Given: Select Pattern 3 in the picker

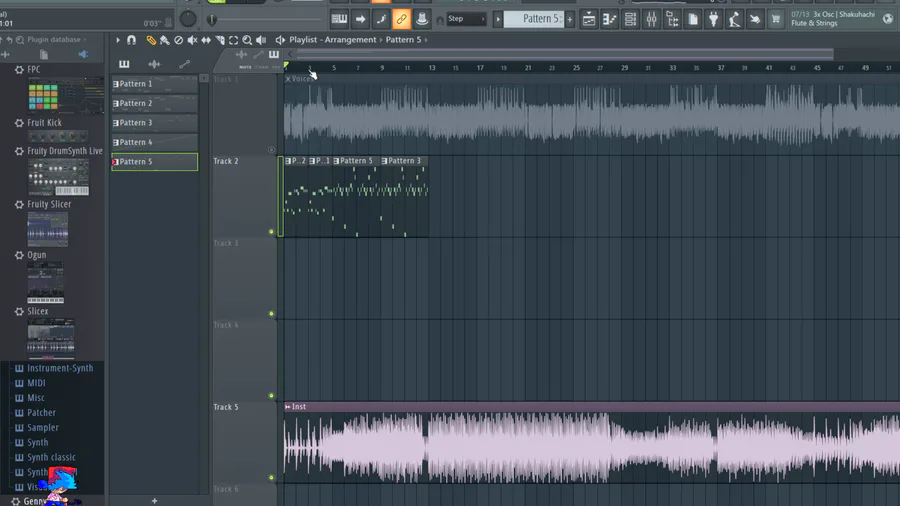Looking at the screenshot, I should pyautogui.click(x=154, y=123).
